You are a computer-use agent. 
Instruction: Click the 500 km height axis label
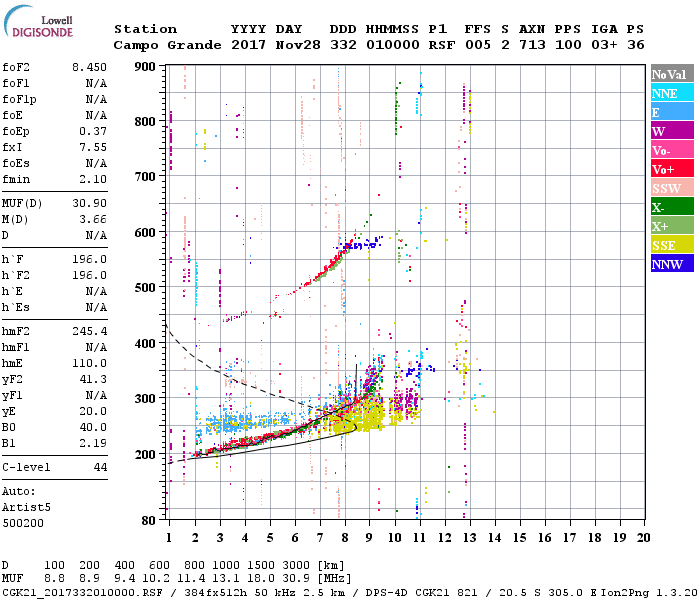pyautogui.click(x=145, y=288)
